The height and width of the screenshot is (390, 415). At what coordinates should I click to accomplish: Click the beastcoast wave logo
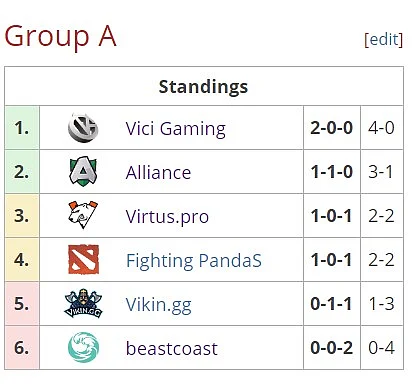click(83, 347)
